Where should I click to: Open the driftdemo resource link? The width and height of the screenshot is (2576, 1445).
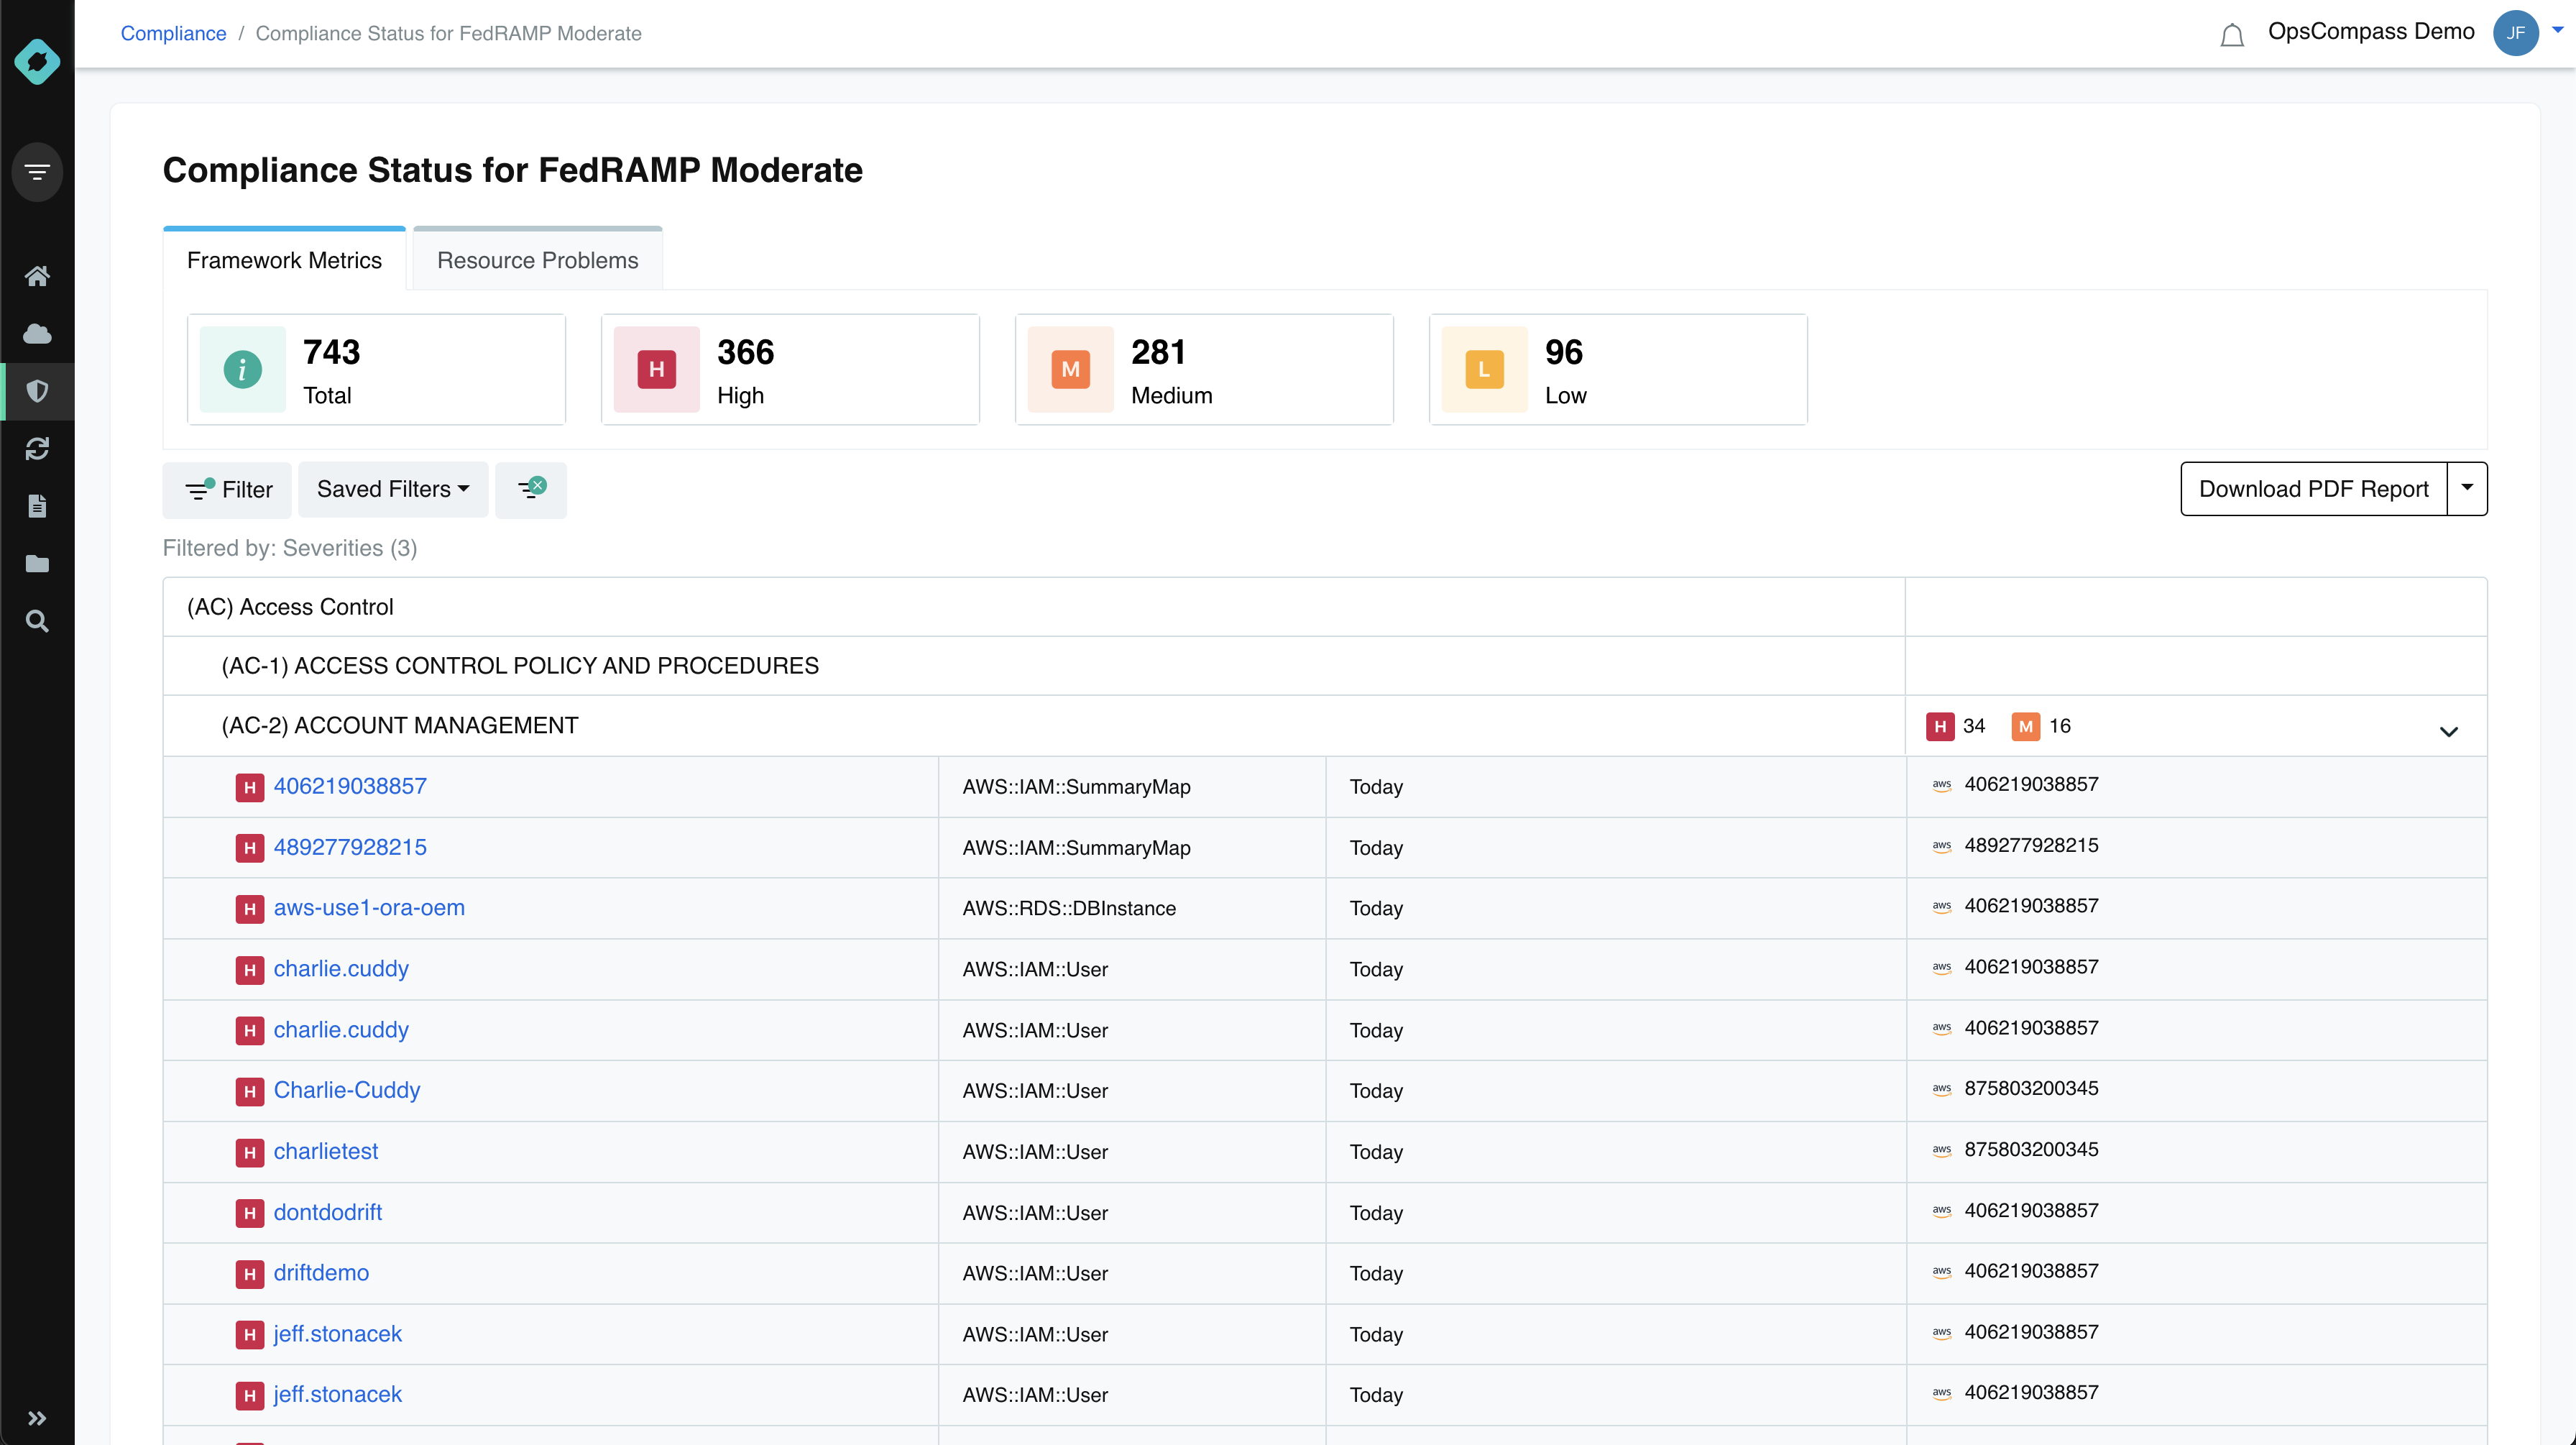321,1273
